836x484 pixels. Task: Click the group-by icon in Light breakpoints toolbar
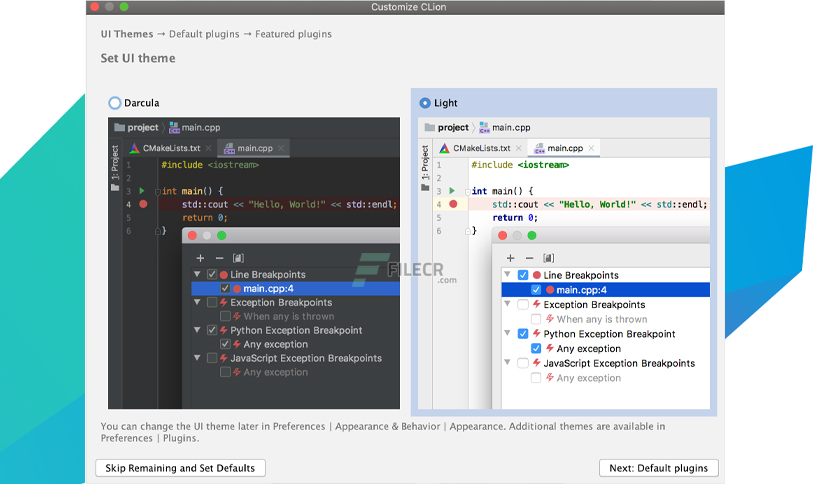click(549, 258)
